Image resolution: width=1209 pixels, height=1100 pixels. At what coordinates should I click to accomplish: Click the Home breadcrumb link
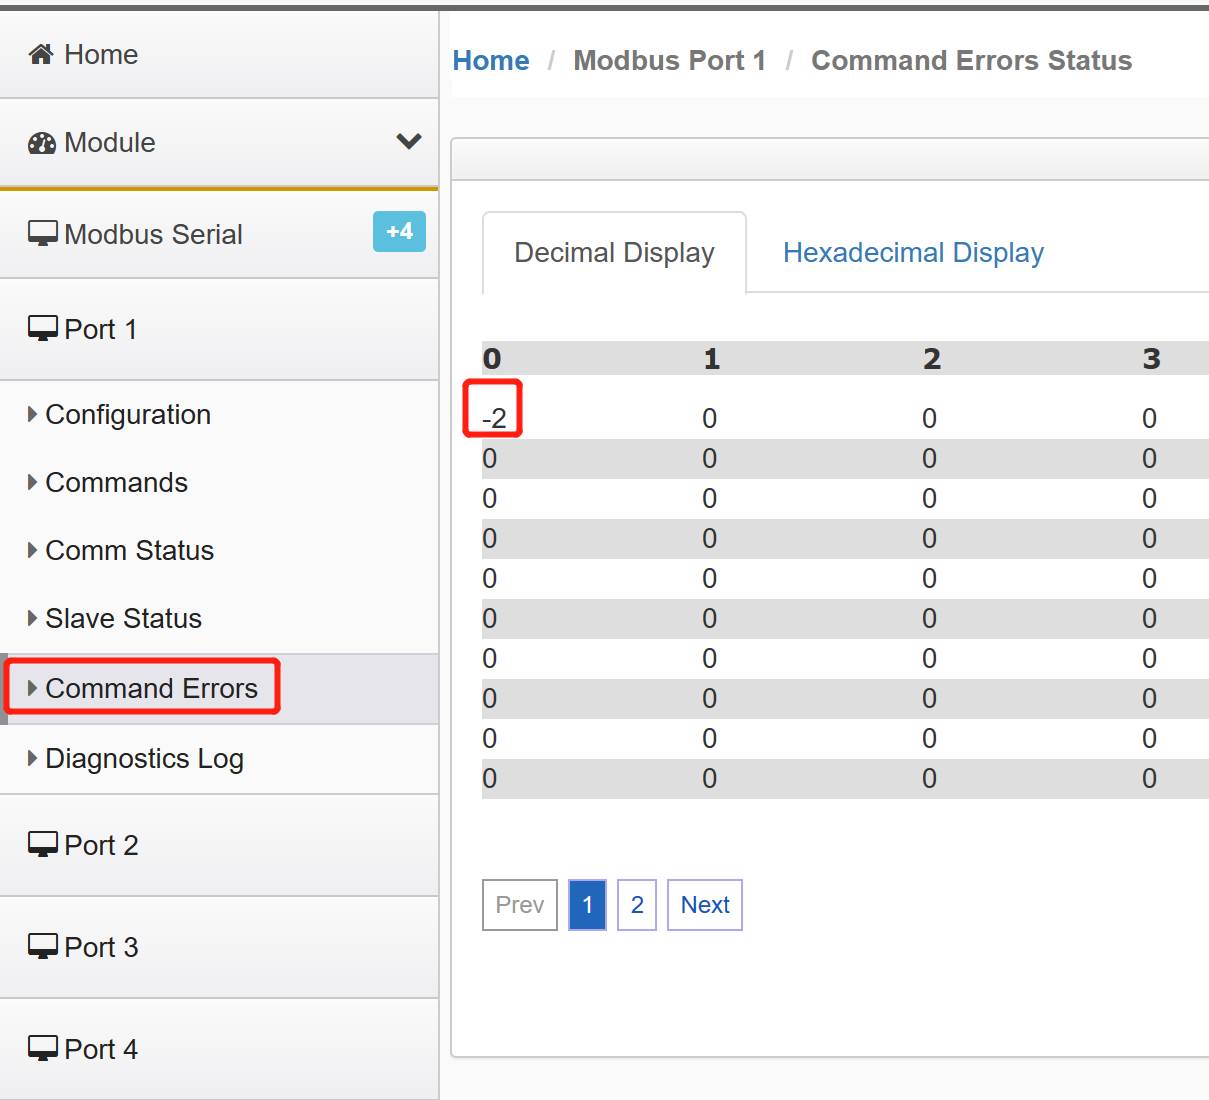491,60
